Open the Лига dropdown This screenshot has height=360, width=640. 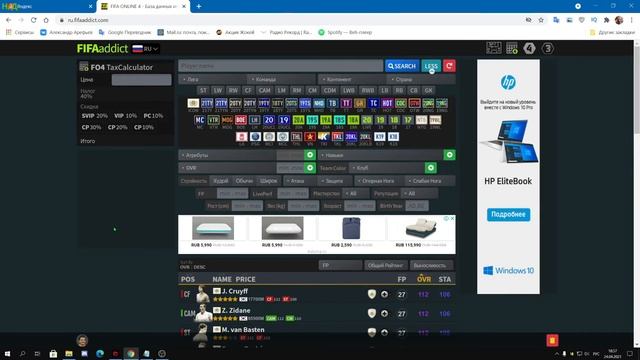[x=212, y=79]
